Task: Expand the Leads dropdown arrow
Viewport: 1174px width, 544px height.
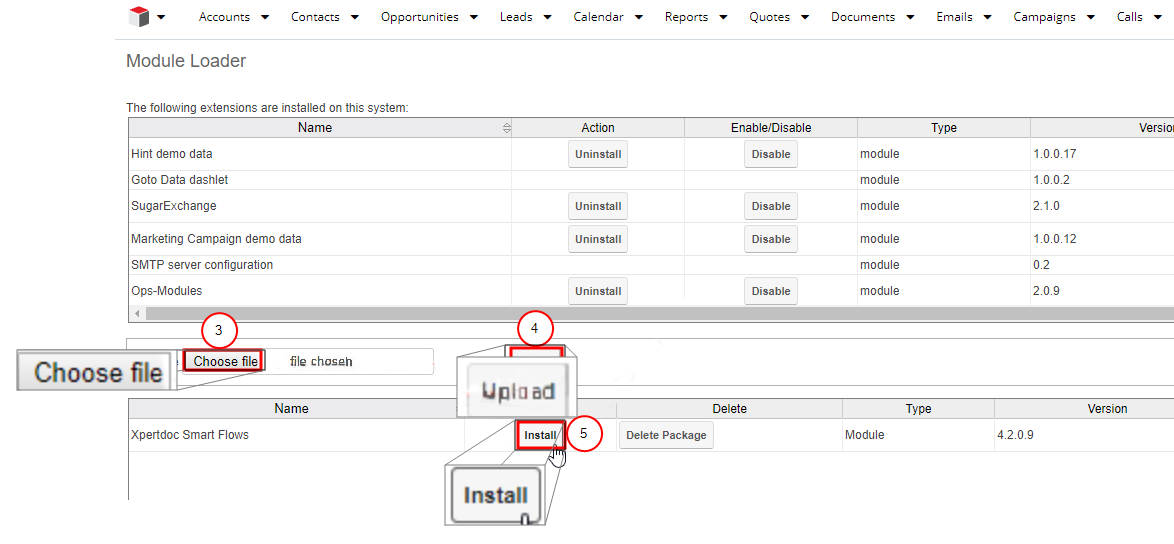Action: click(547, 17)
